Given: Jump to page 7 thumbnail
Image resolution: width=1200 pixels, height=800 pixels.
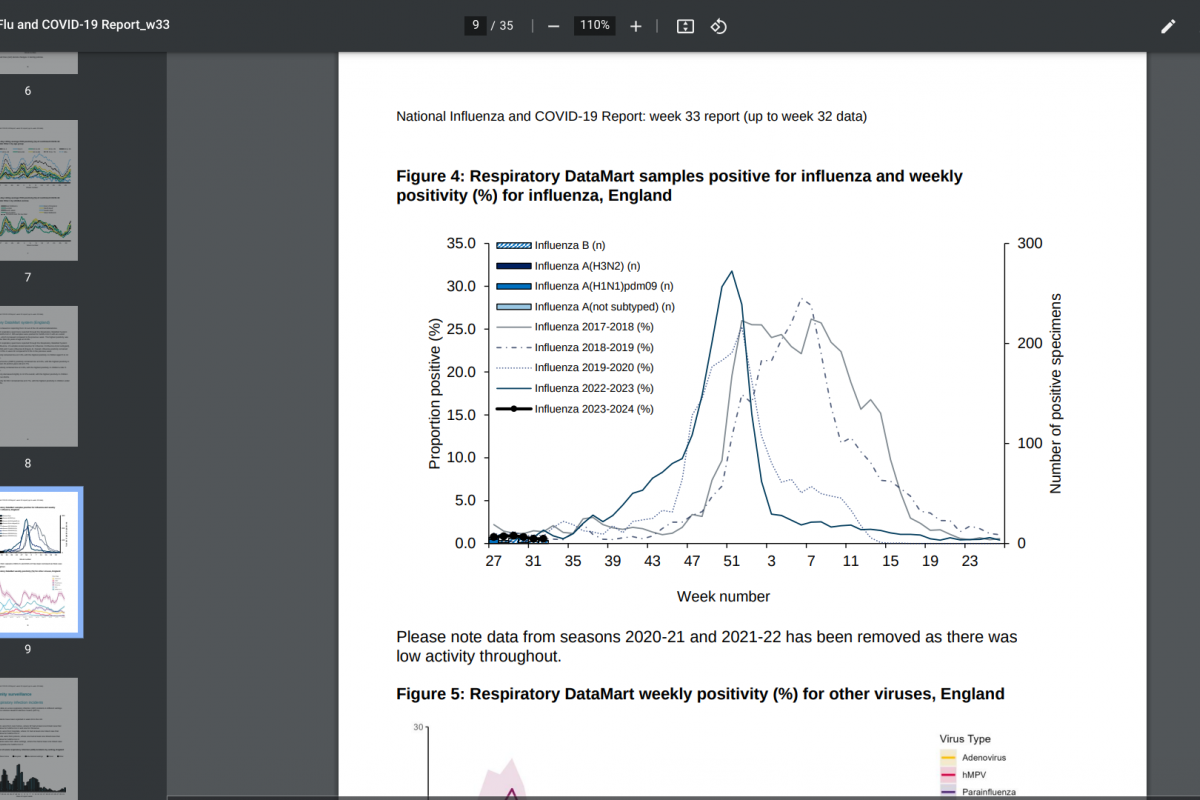Looking at the screenshot, I should coord(40,190).
